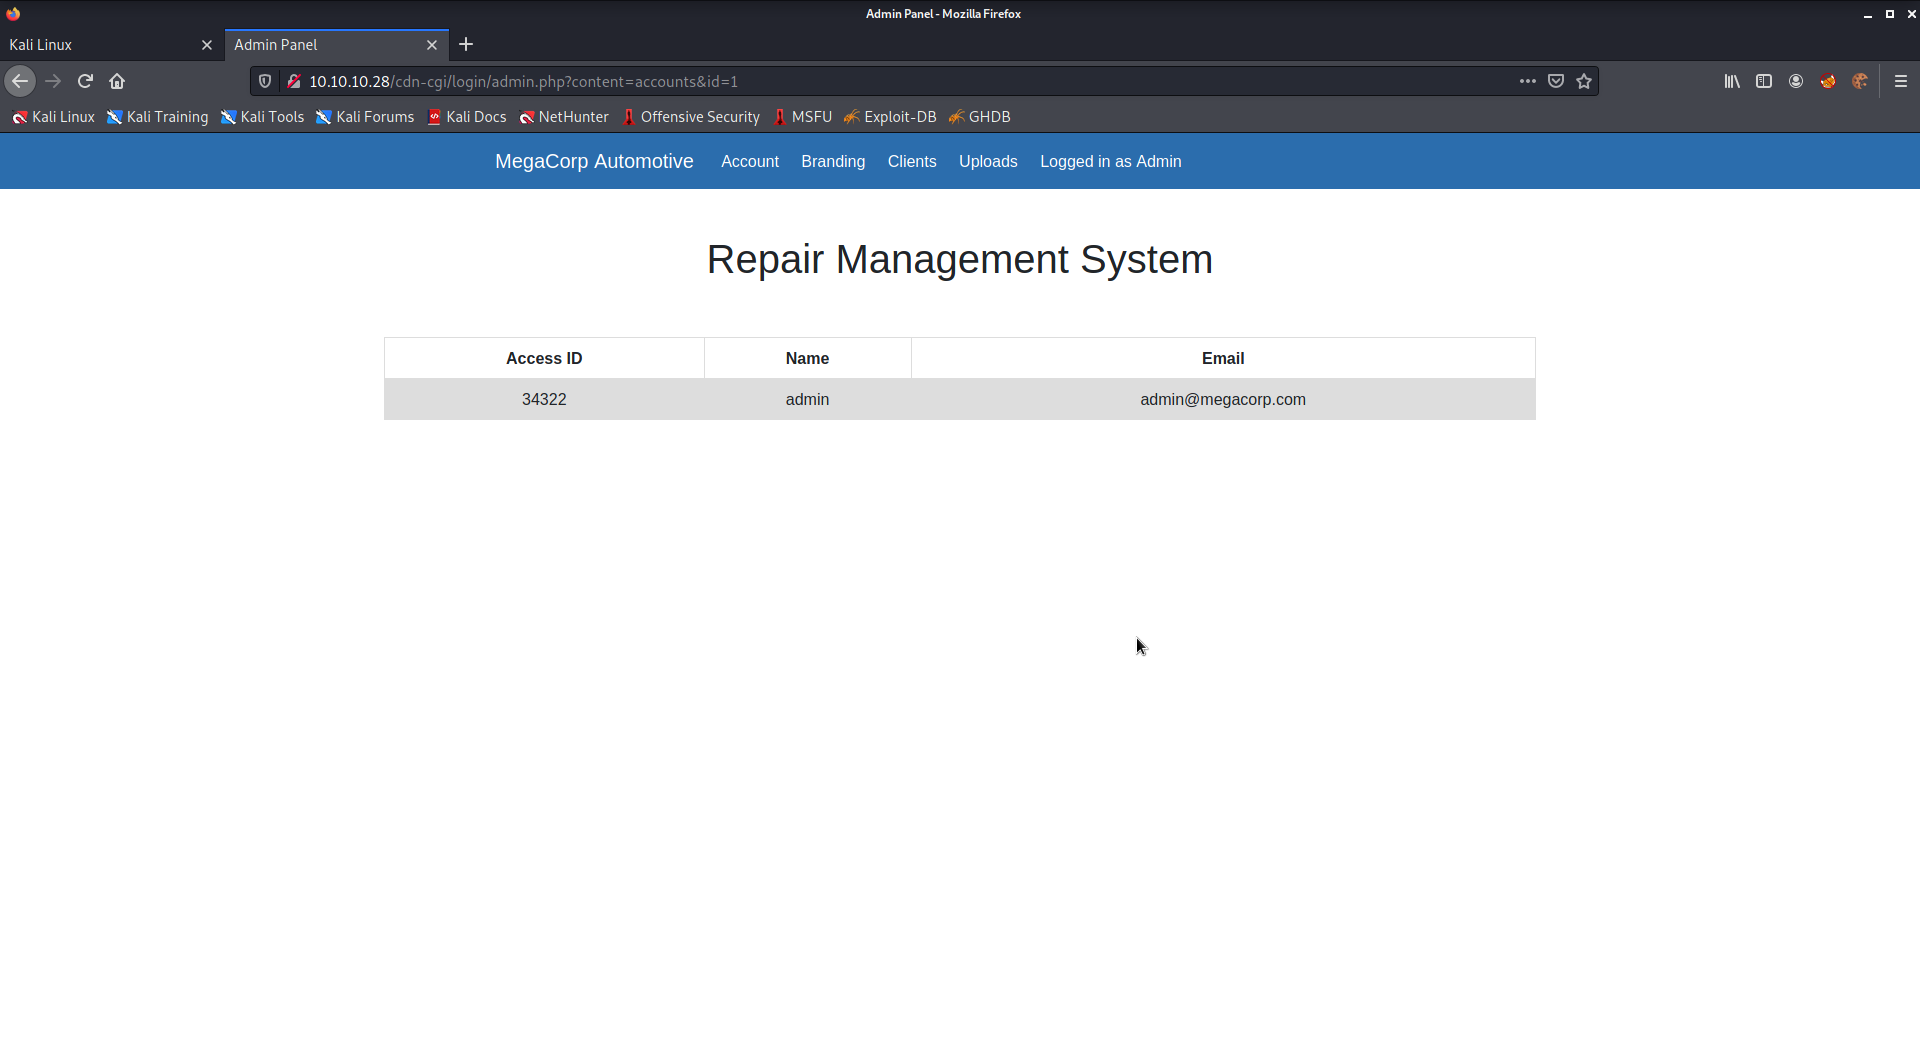Select the name cell admin

pos(807,399)
